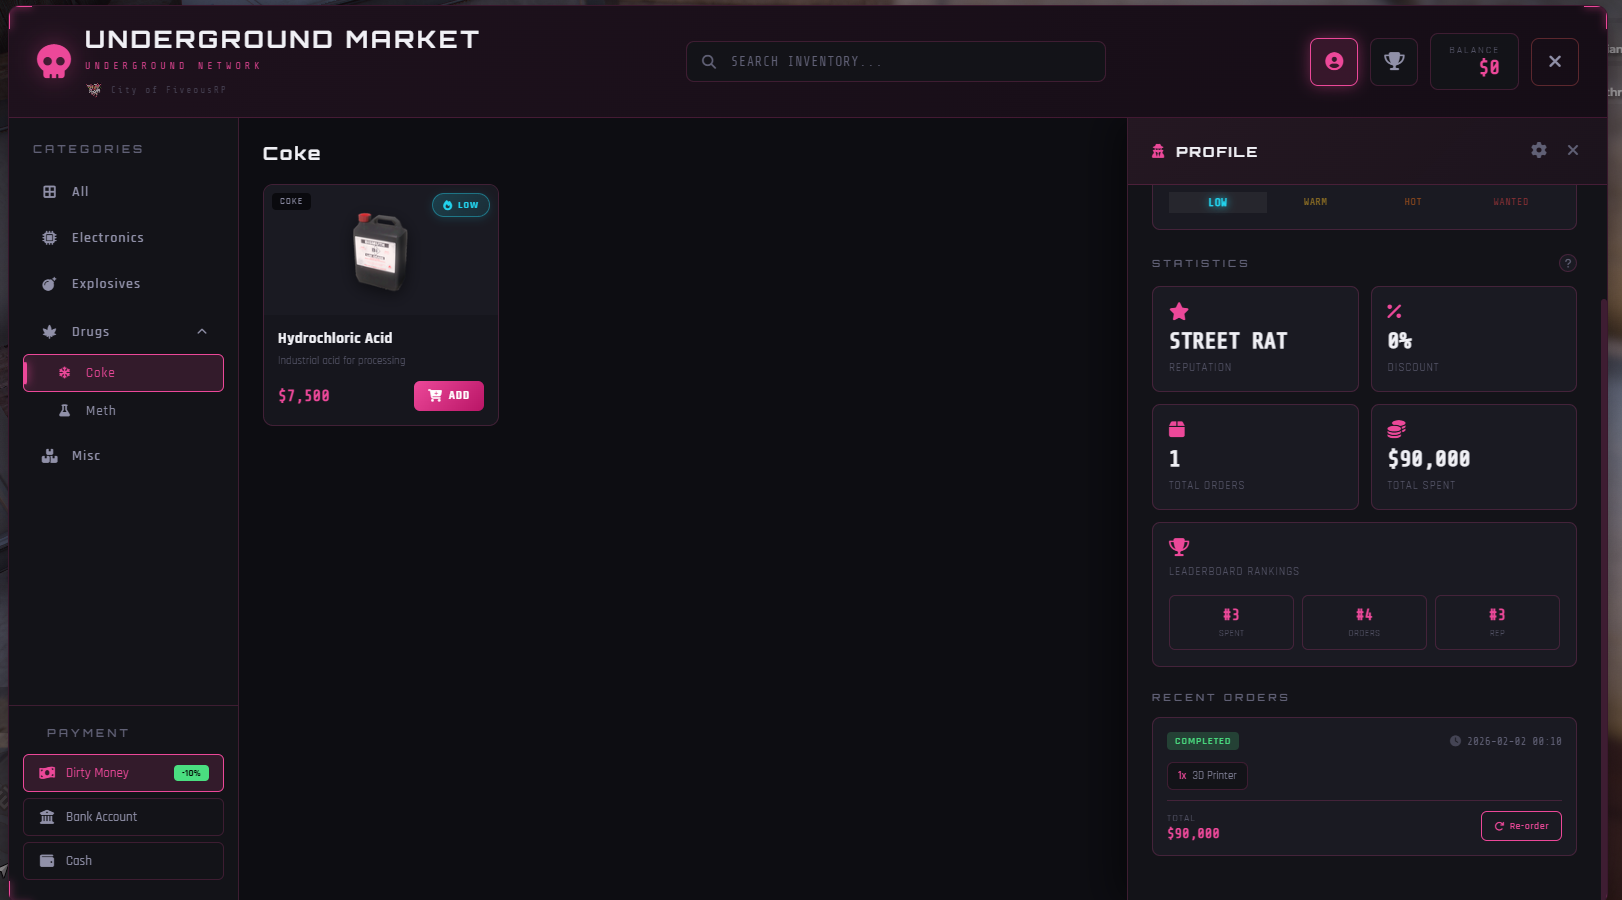Click the COKE tag on product card
Image resolution: width=1622 pixels, height=900 pixels.
(291, 202)
